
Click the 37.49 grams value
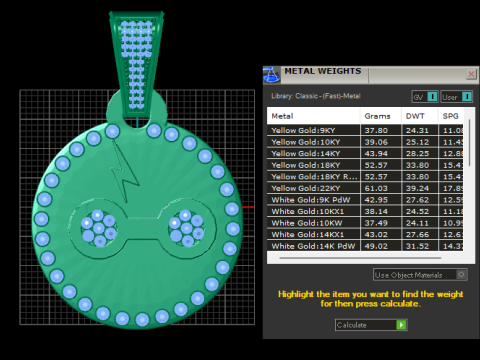(x=376, y=223)
